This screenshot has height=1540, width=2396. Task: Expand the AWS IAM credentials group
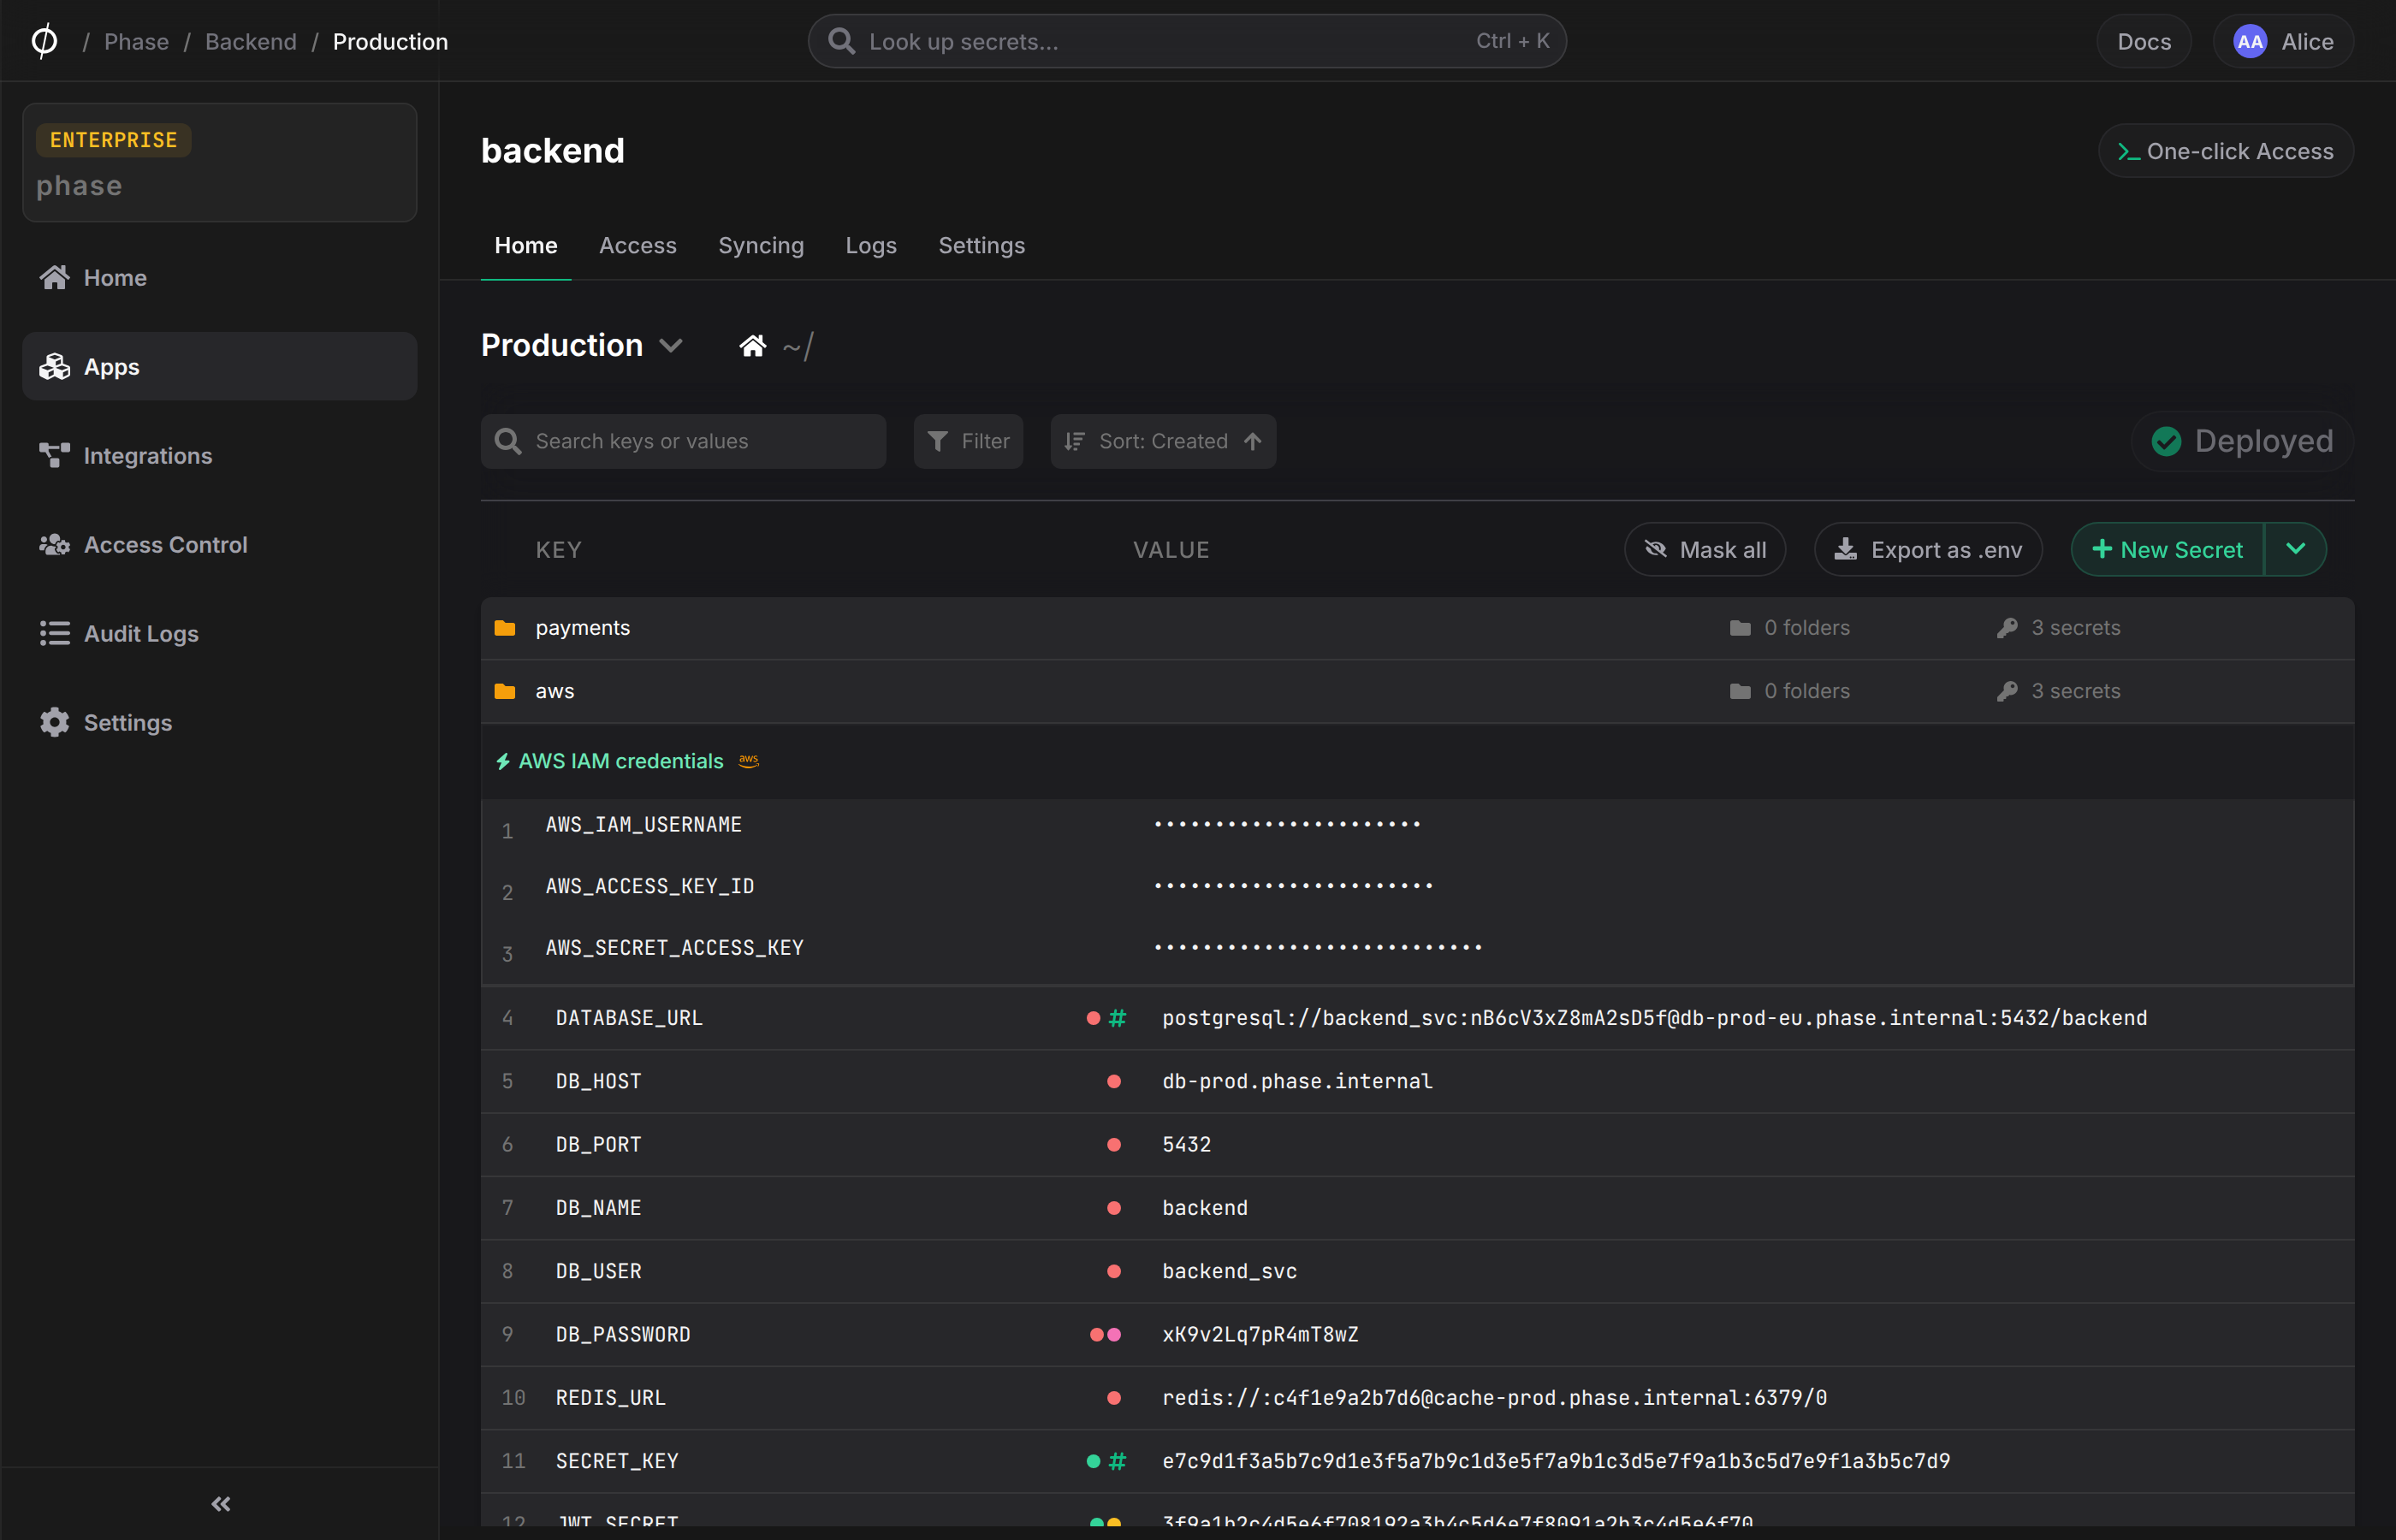click(x=620, y=761)
